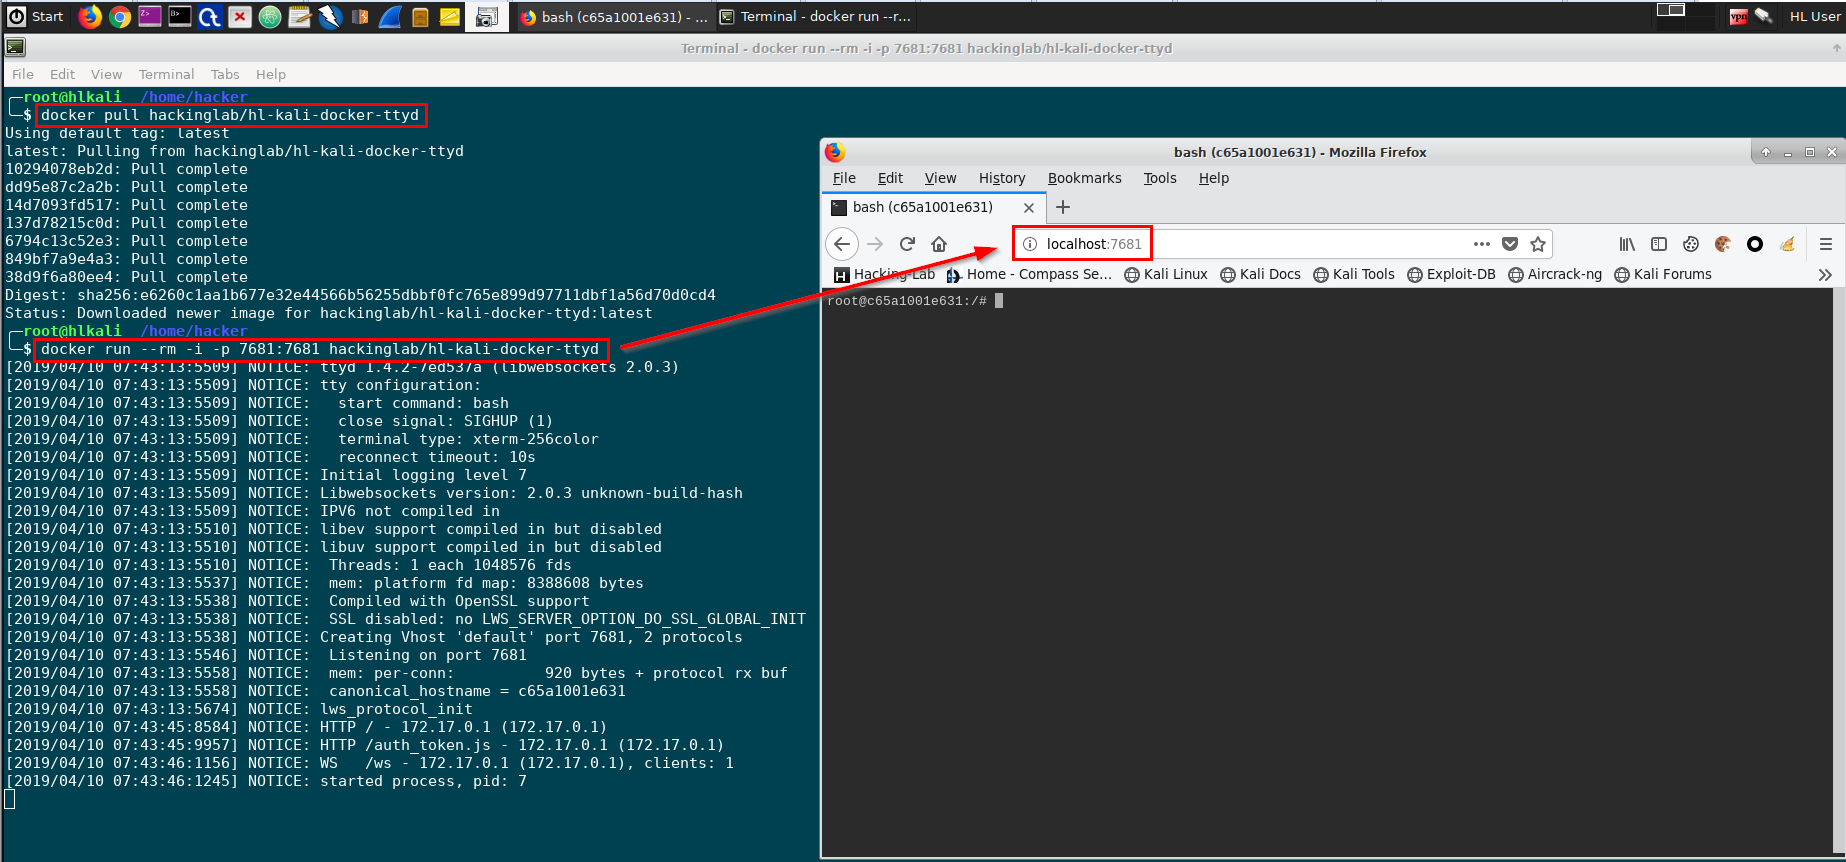This screenshot has width=1846, height=862.
Task: Open the file cabinet archive launcher
Action: pyautogui.click(x=420, y=16)
